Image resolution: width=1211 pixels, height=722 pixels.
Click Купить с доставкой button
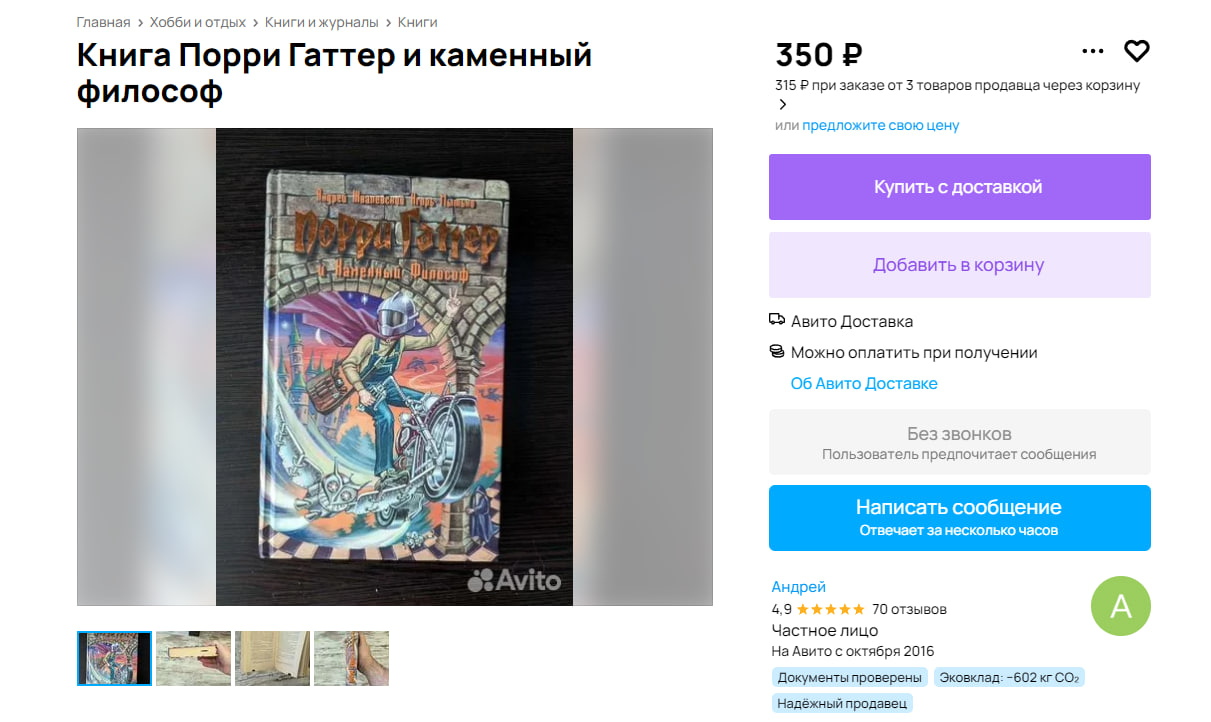click(960, 187)
